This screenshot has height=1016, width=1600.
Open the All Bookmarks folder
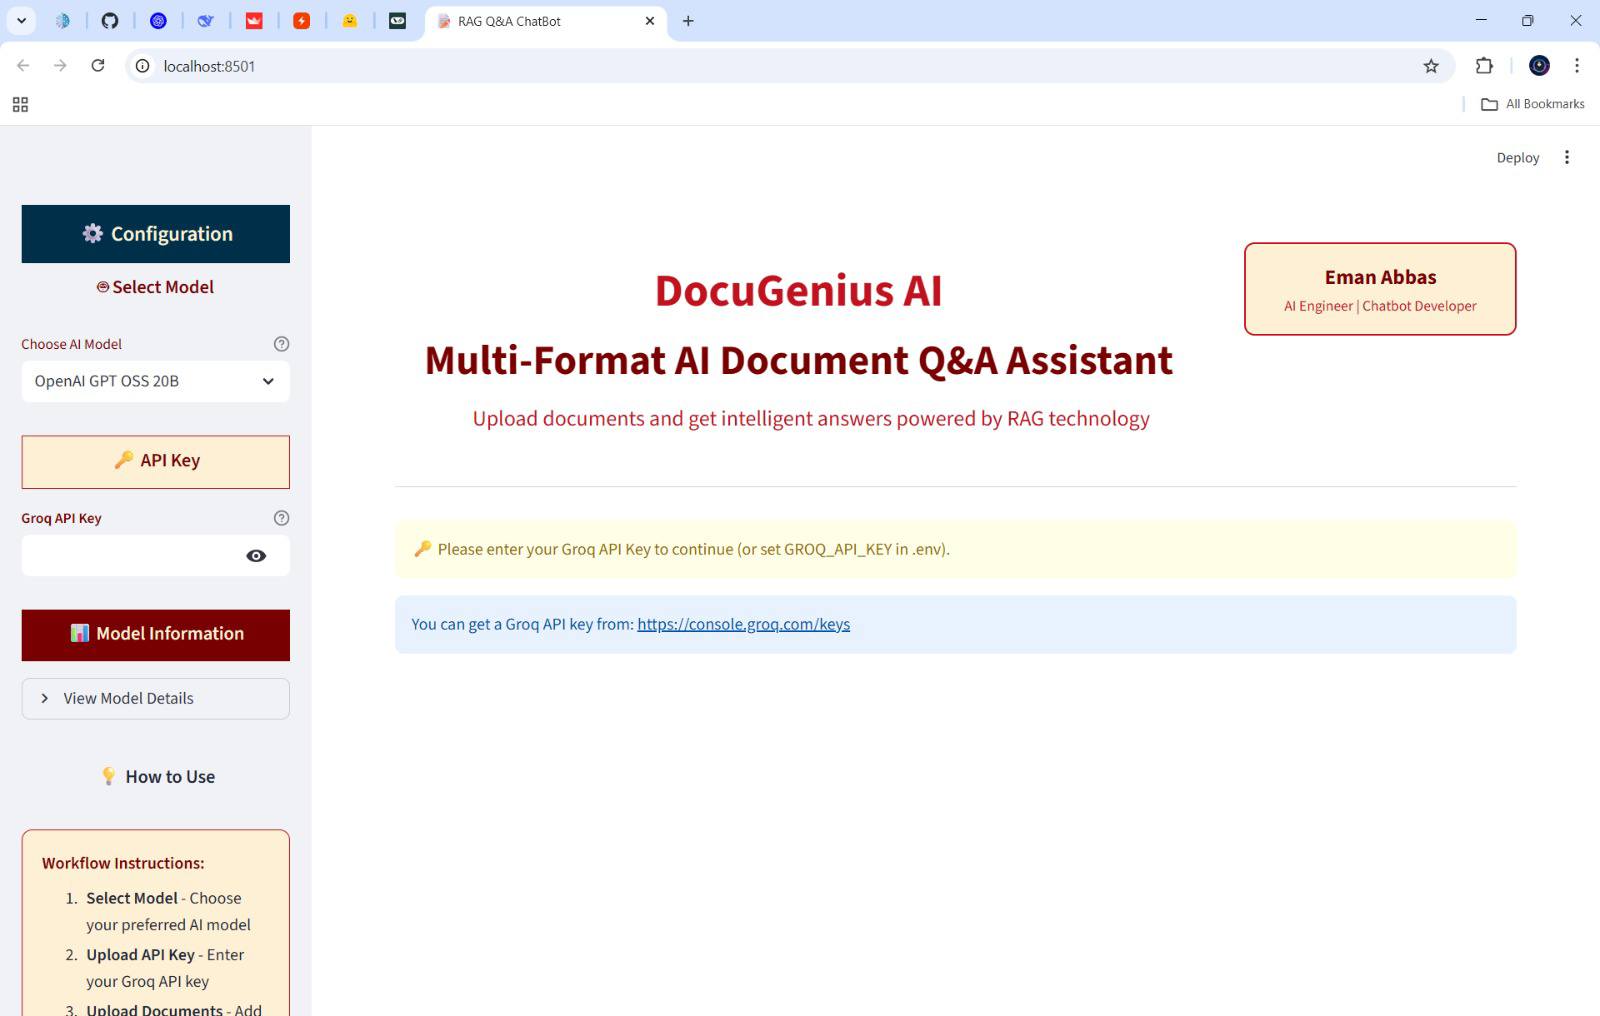[1532, 104]
